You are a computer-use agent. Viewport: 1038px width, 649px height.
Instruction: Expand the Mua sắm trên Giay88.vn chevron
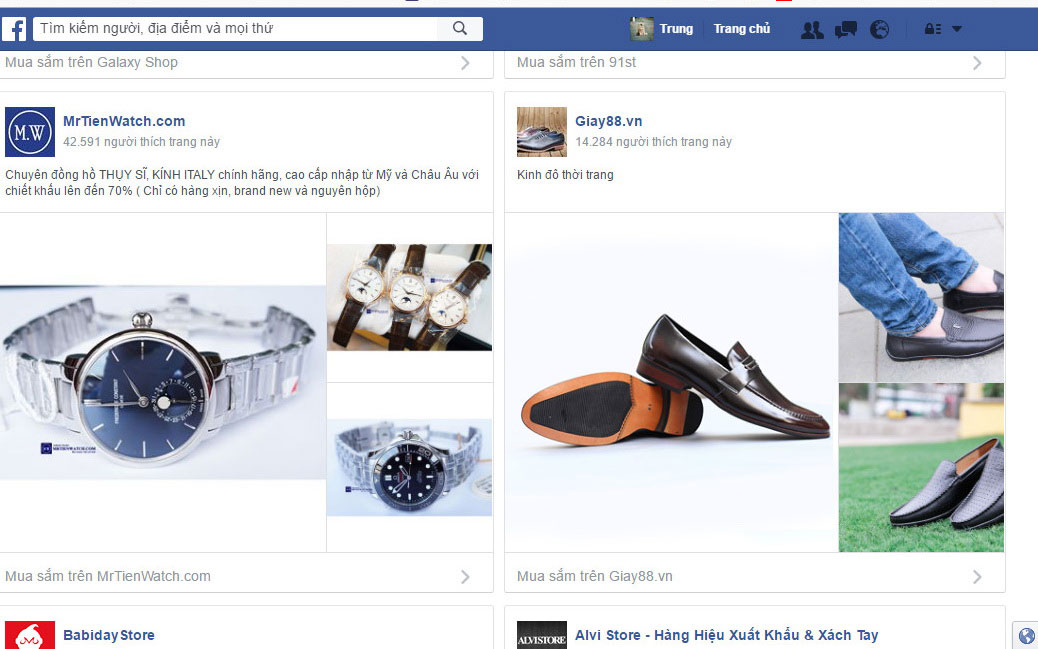pos(977,577)
